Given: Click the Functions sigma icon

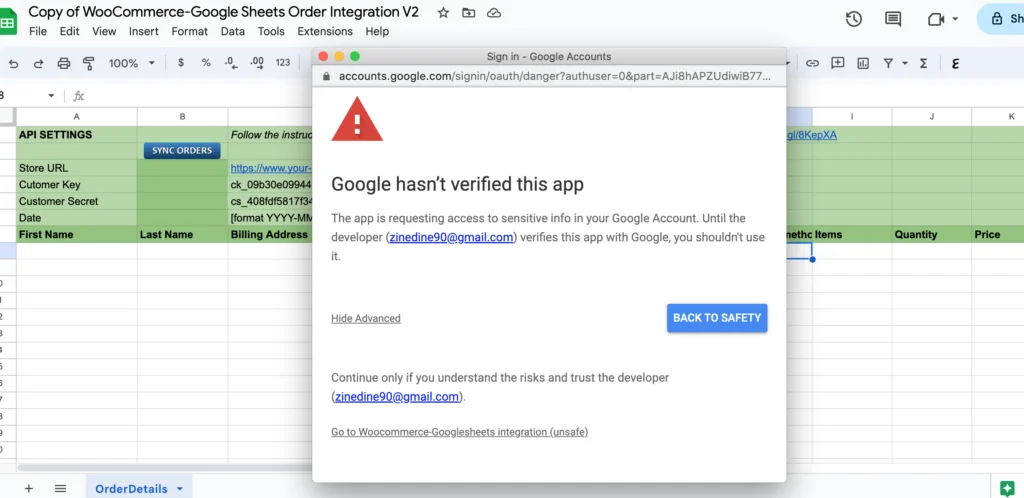Looking at the screenshot, I should [x=923, y=63].
